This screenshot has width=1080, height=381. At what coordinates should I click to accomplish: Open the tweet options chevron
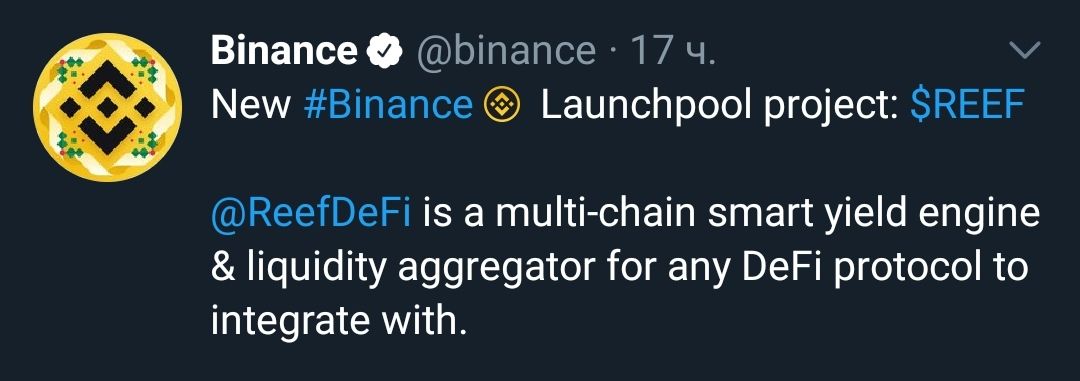(x=1024, y=51)
